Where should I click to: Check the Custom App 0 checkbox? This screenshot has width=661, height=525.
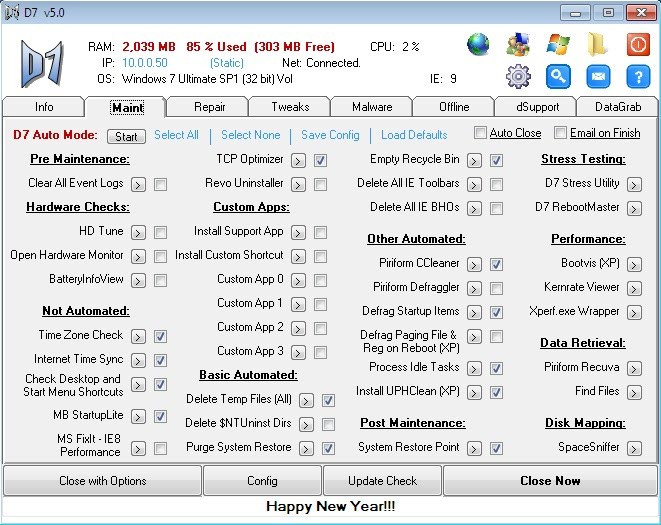[x=320, y=280]
